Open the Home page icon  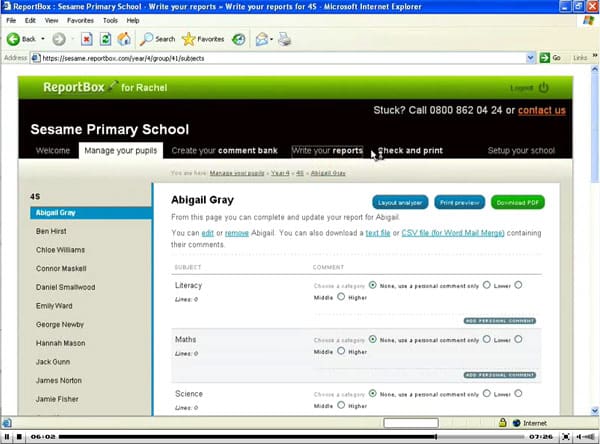coord(124,39)
